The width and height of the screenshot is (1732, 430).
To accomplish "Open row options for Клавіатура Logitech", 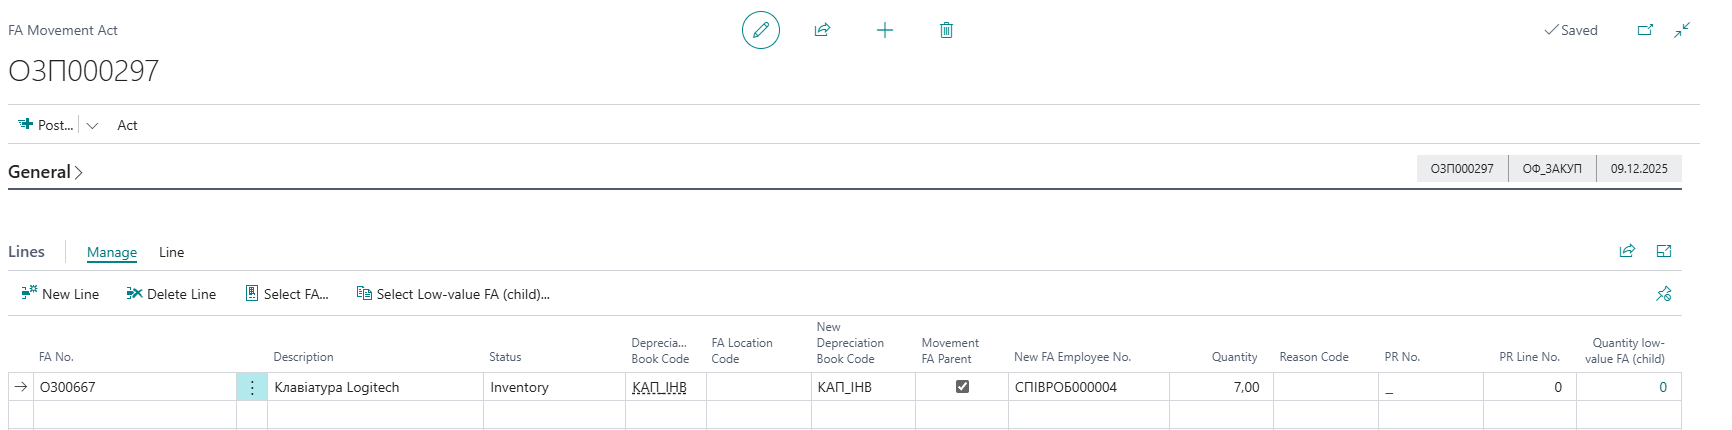I will coord(252,387).
